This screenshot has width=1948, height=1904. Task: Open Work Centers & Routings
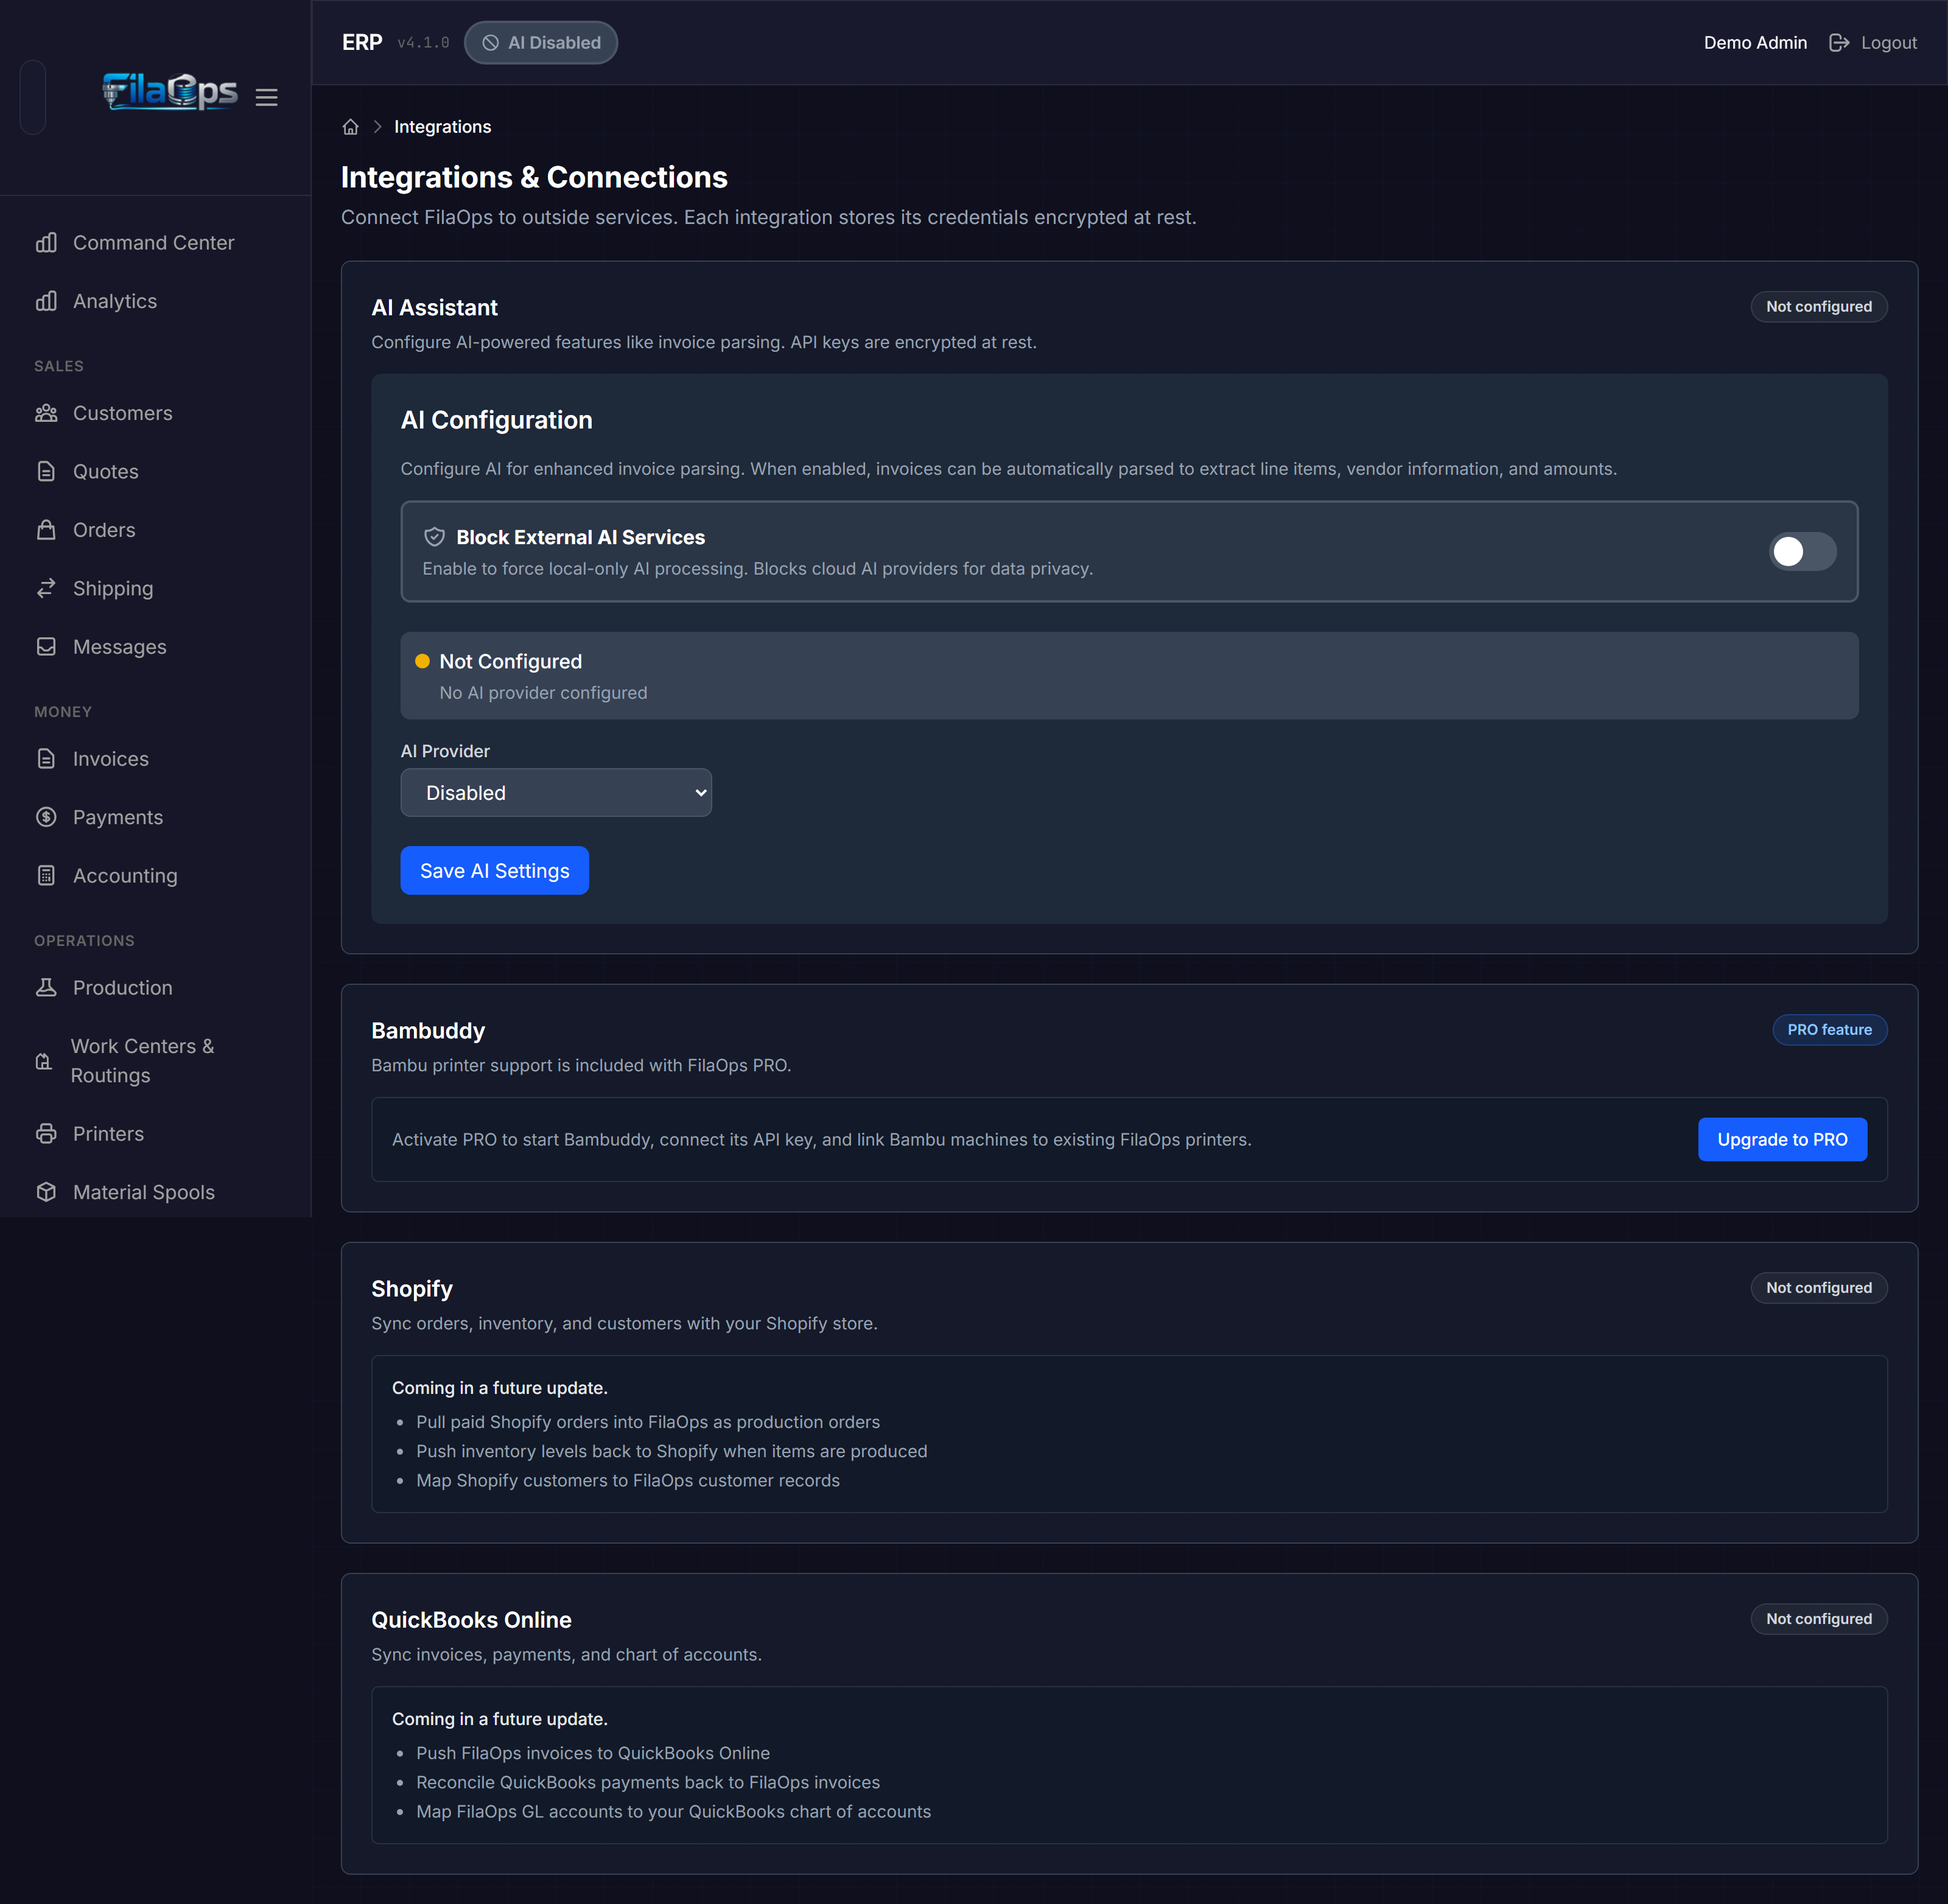(154, 1061)
